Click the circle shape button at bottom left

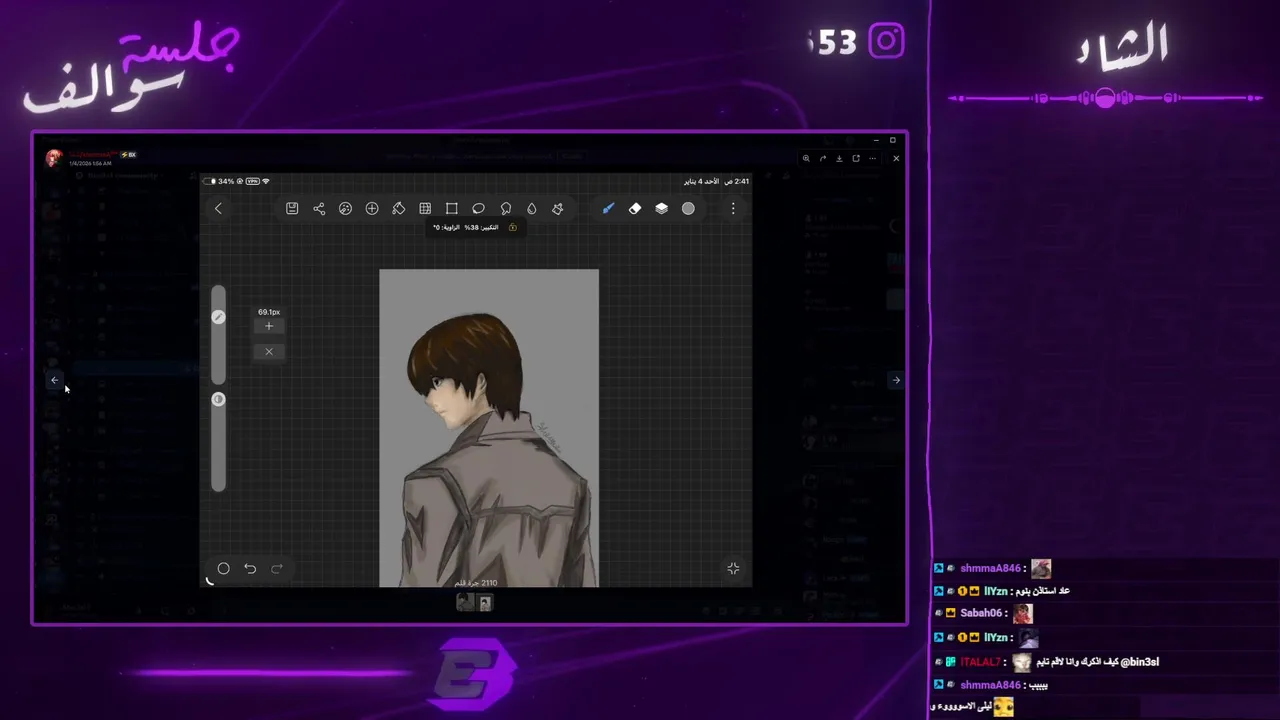tap(224, 568)
